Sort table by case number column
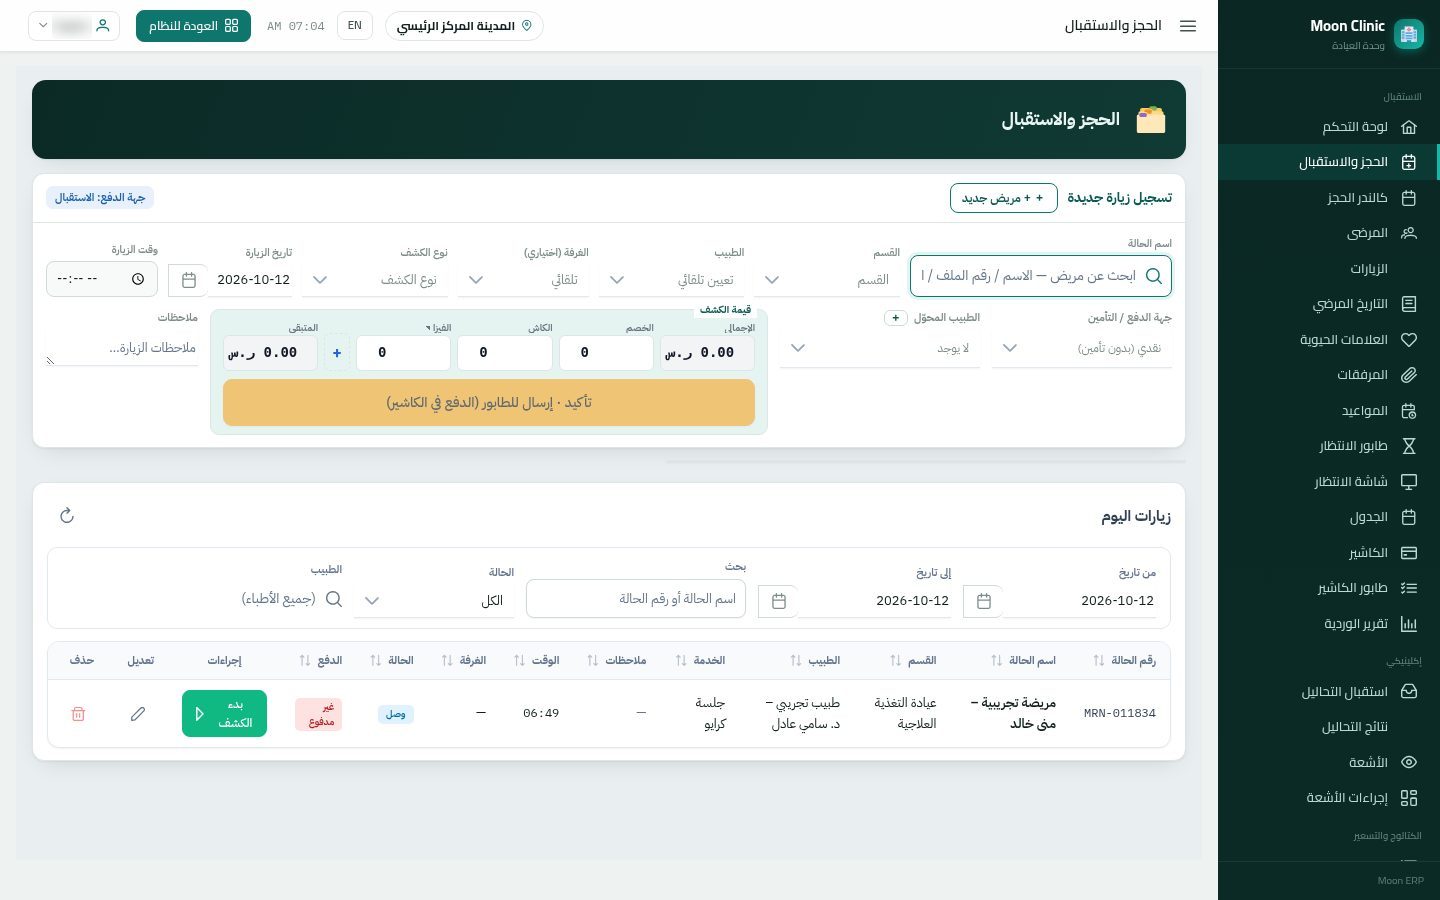The image size is (1440, 900). click(1099, 660)
